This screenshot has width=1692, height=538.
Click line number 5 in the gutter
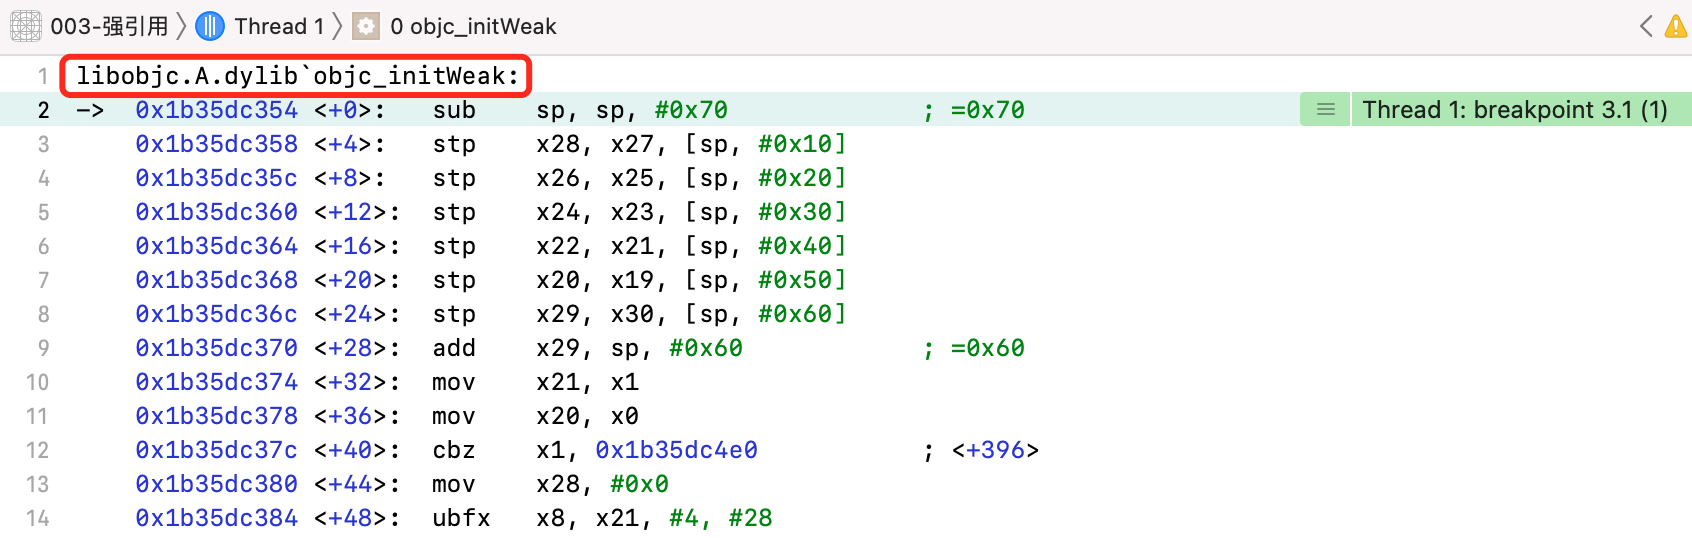(43, 212)
